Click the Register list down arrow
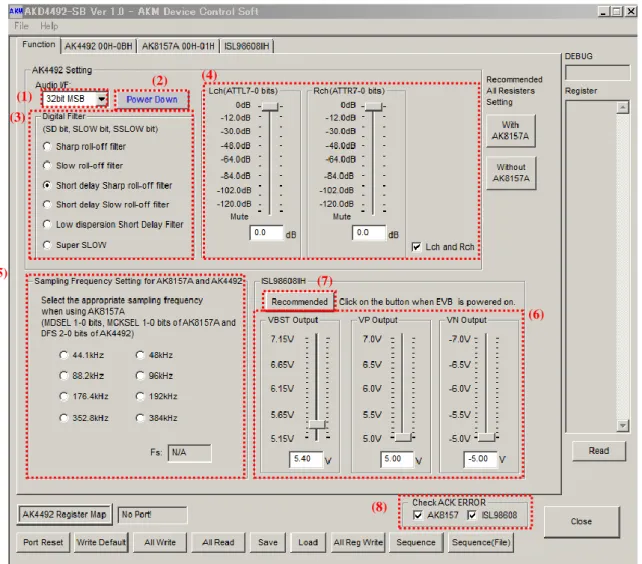Image resolution: width=642 pixels, height=564 pixels. (x=622, y=426)
